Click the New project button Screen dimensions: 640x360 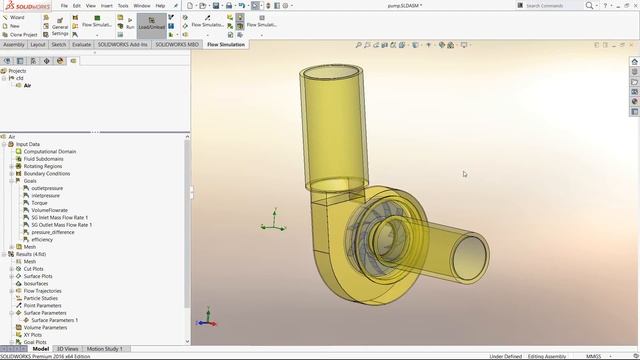click(11, 26)
